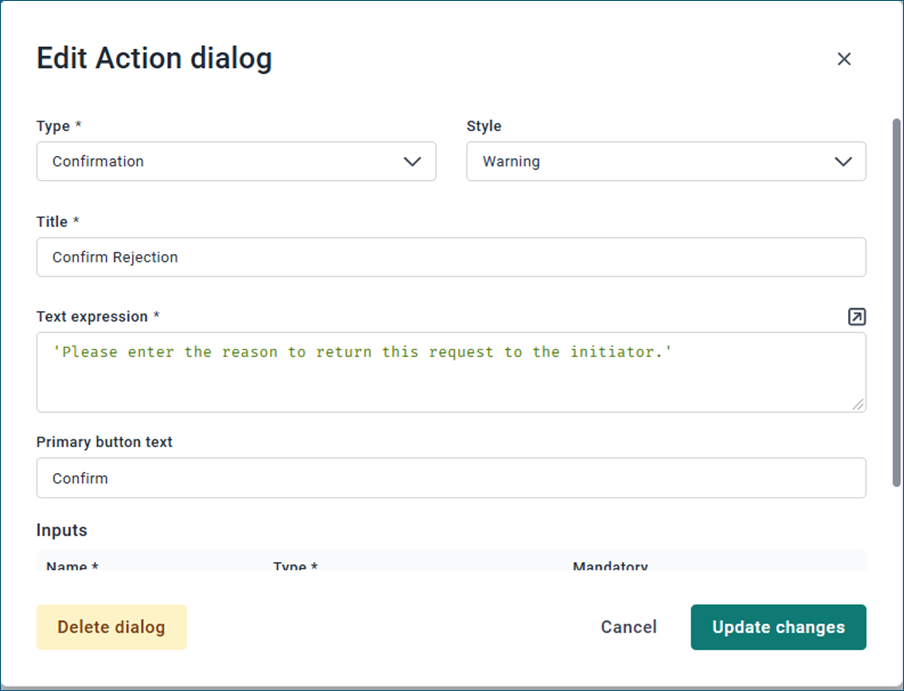
Task: Expand the Type dropdown chevron arrow
Action: click(412, 161)
